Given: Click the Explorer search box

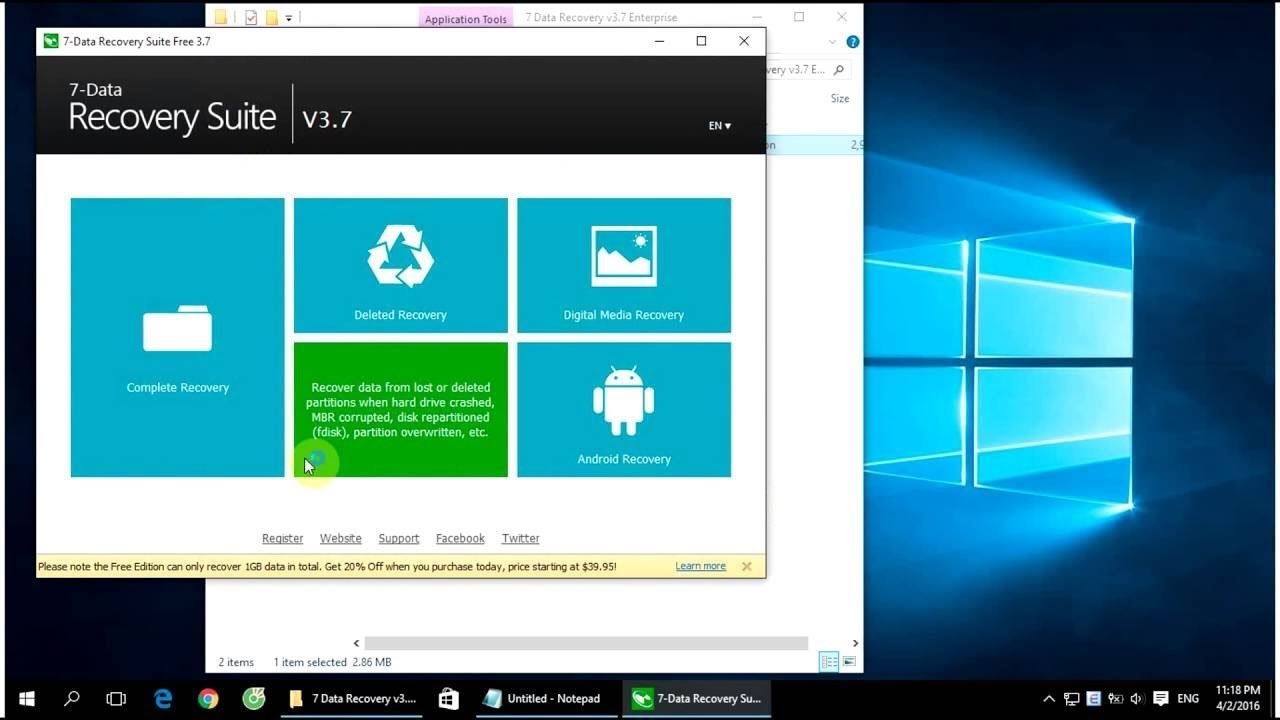Looking at the screenshot, I should pos(808,70).
